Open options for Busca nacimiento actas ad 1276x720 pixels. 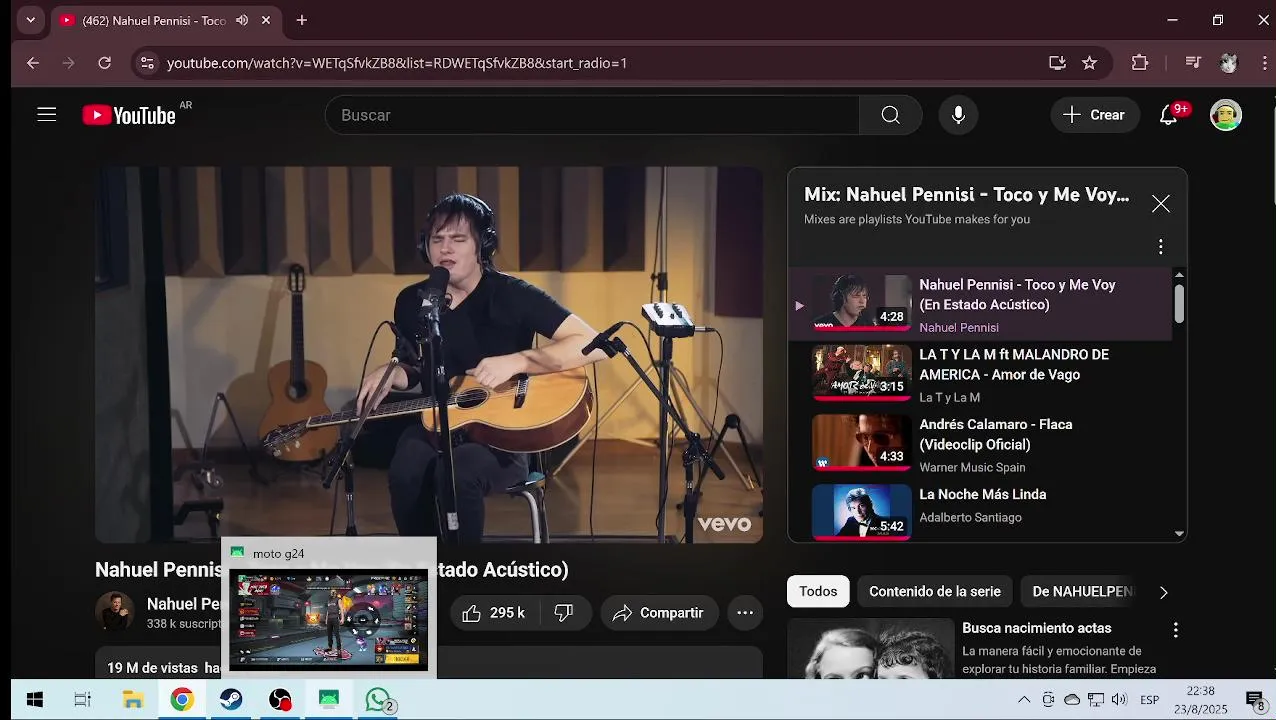[x=1175, y=630]
